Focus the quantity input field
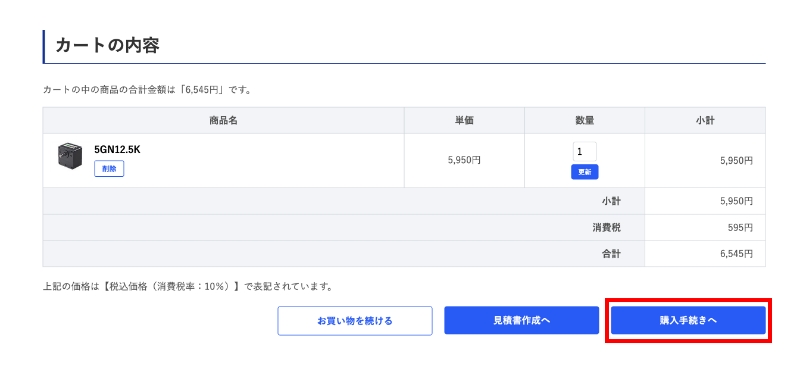 pyautogui.click(x=584, y=152)
